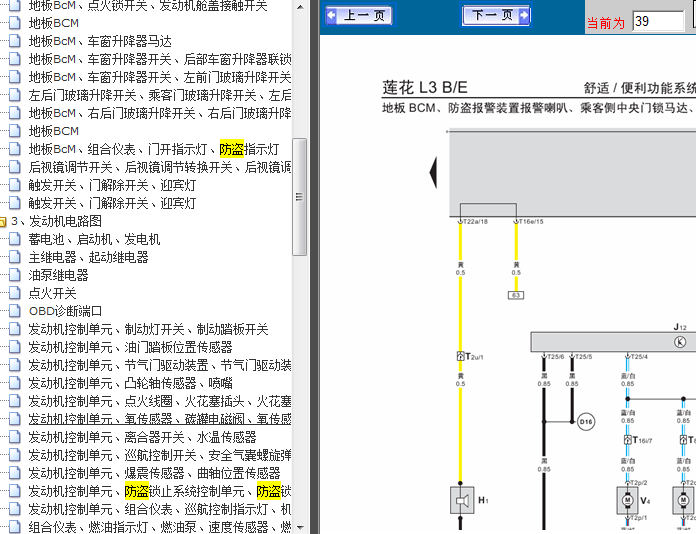Viewport: 696px width, 534px height.
Task: Go to previous page with 上一页 button
Action: (359, 15)
